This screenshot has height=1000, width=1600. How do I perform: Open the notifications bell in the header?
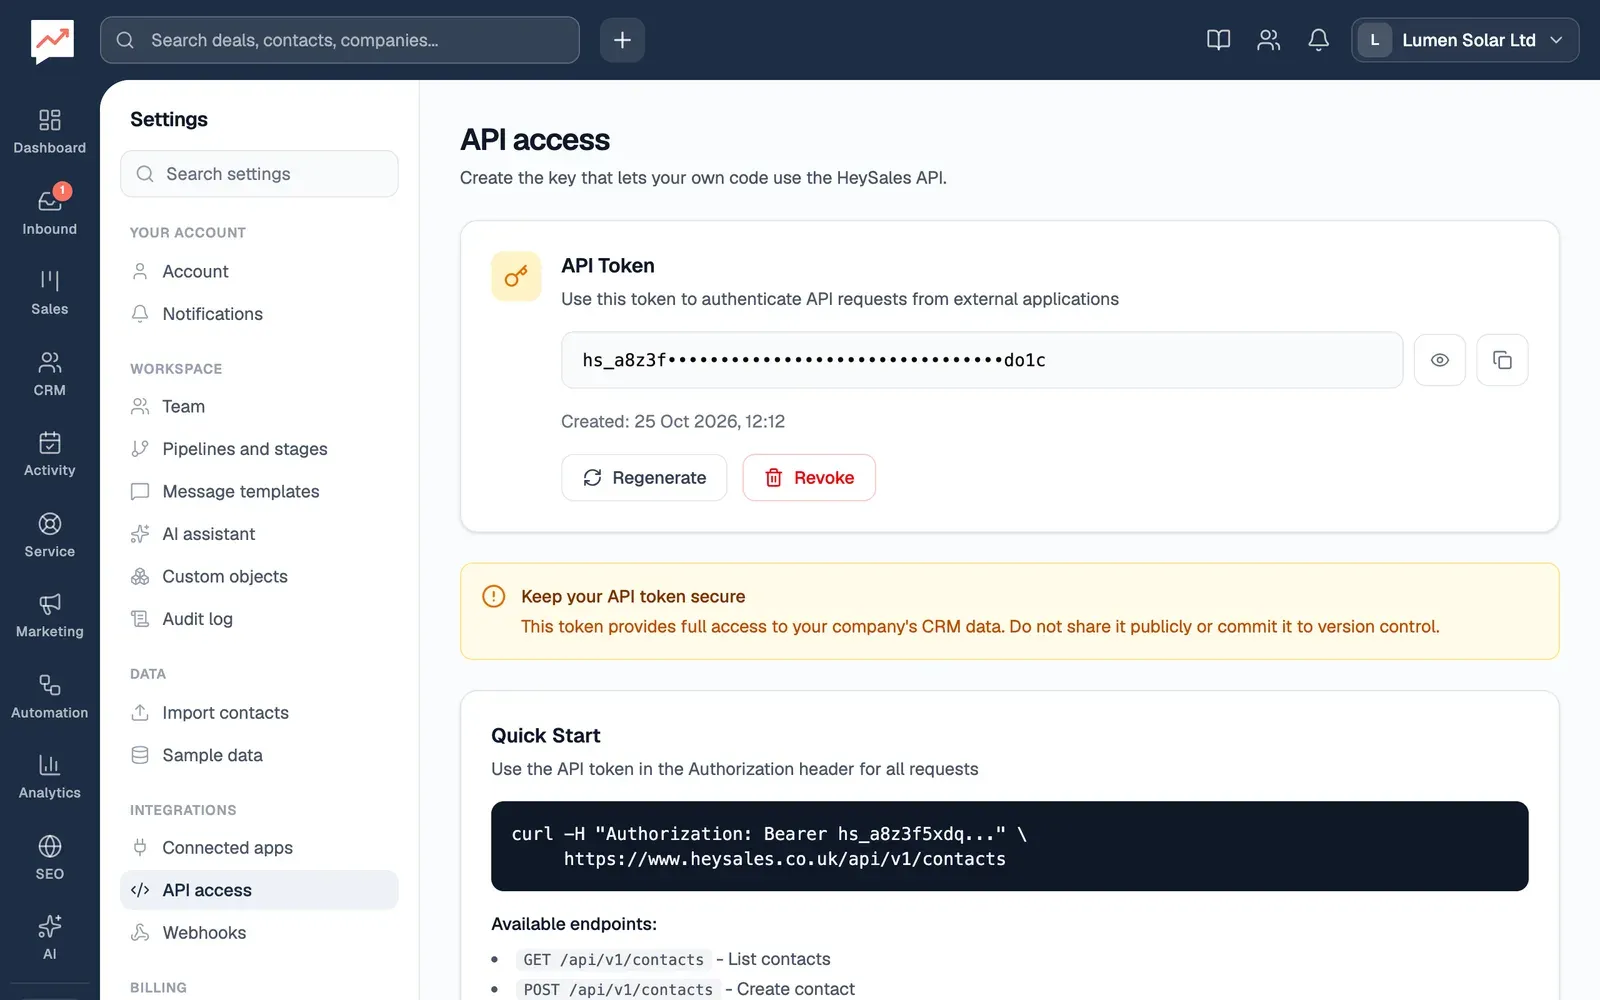pyautogui.click(x=1318, y=40)
